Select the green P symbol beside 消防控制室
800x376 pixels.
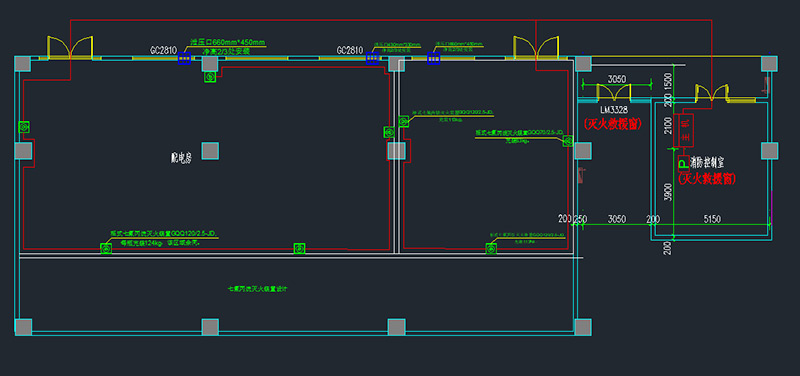[683, 163]
